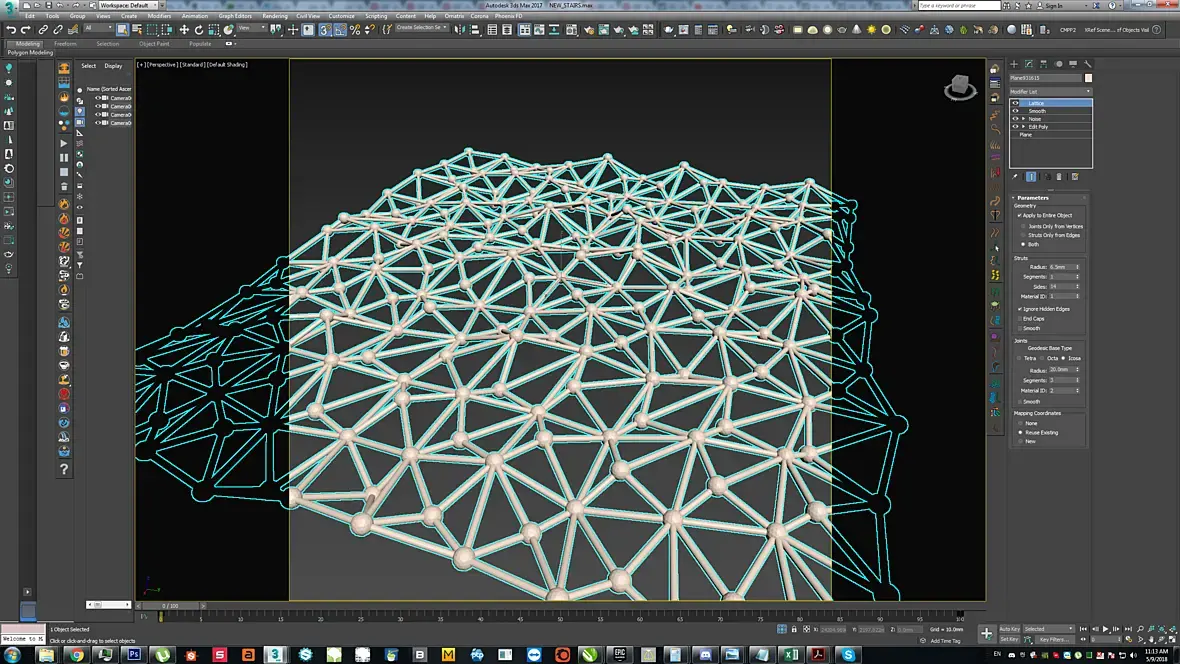Enable the End Caps checkbox
1180x664 pixels.
point(1020,319)
